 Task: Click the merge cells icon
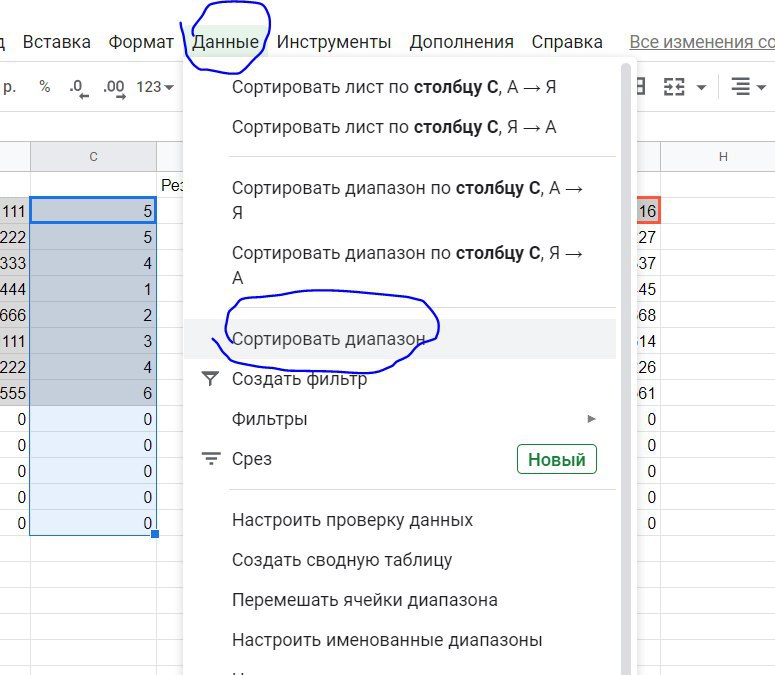point(675,87)
